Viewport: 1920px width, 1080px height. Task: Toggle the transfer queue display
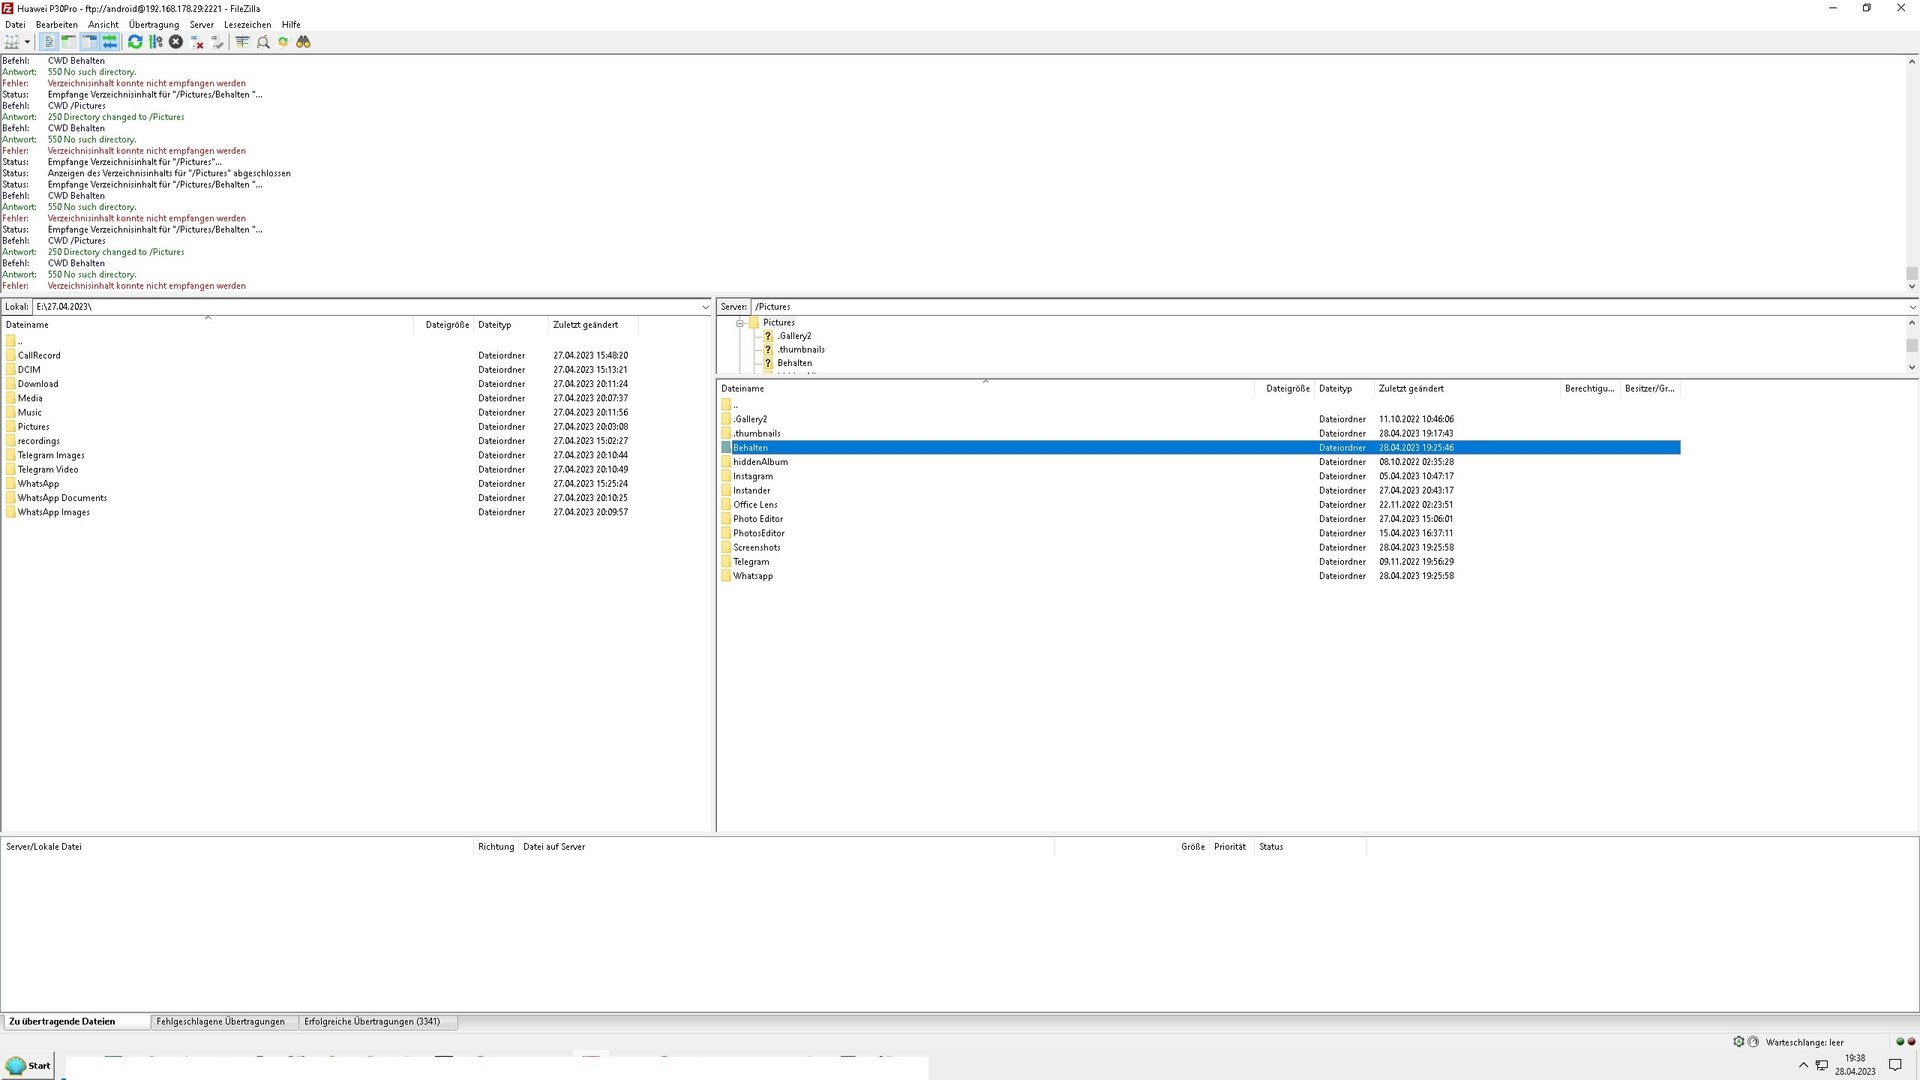click(110, 42)
